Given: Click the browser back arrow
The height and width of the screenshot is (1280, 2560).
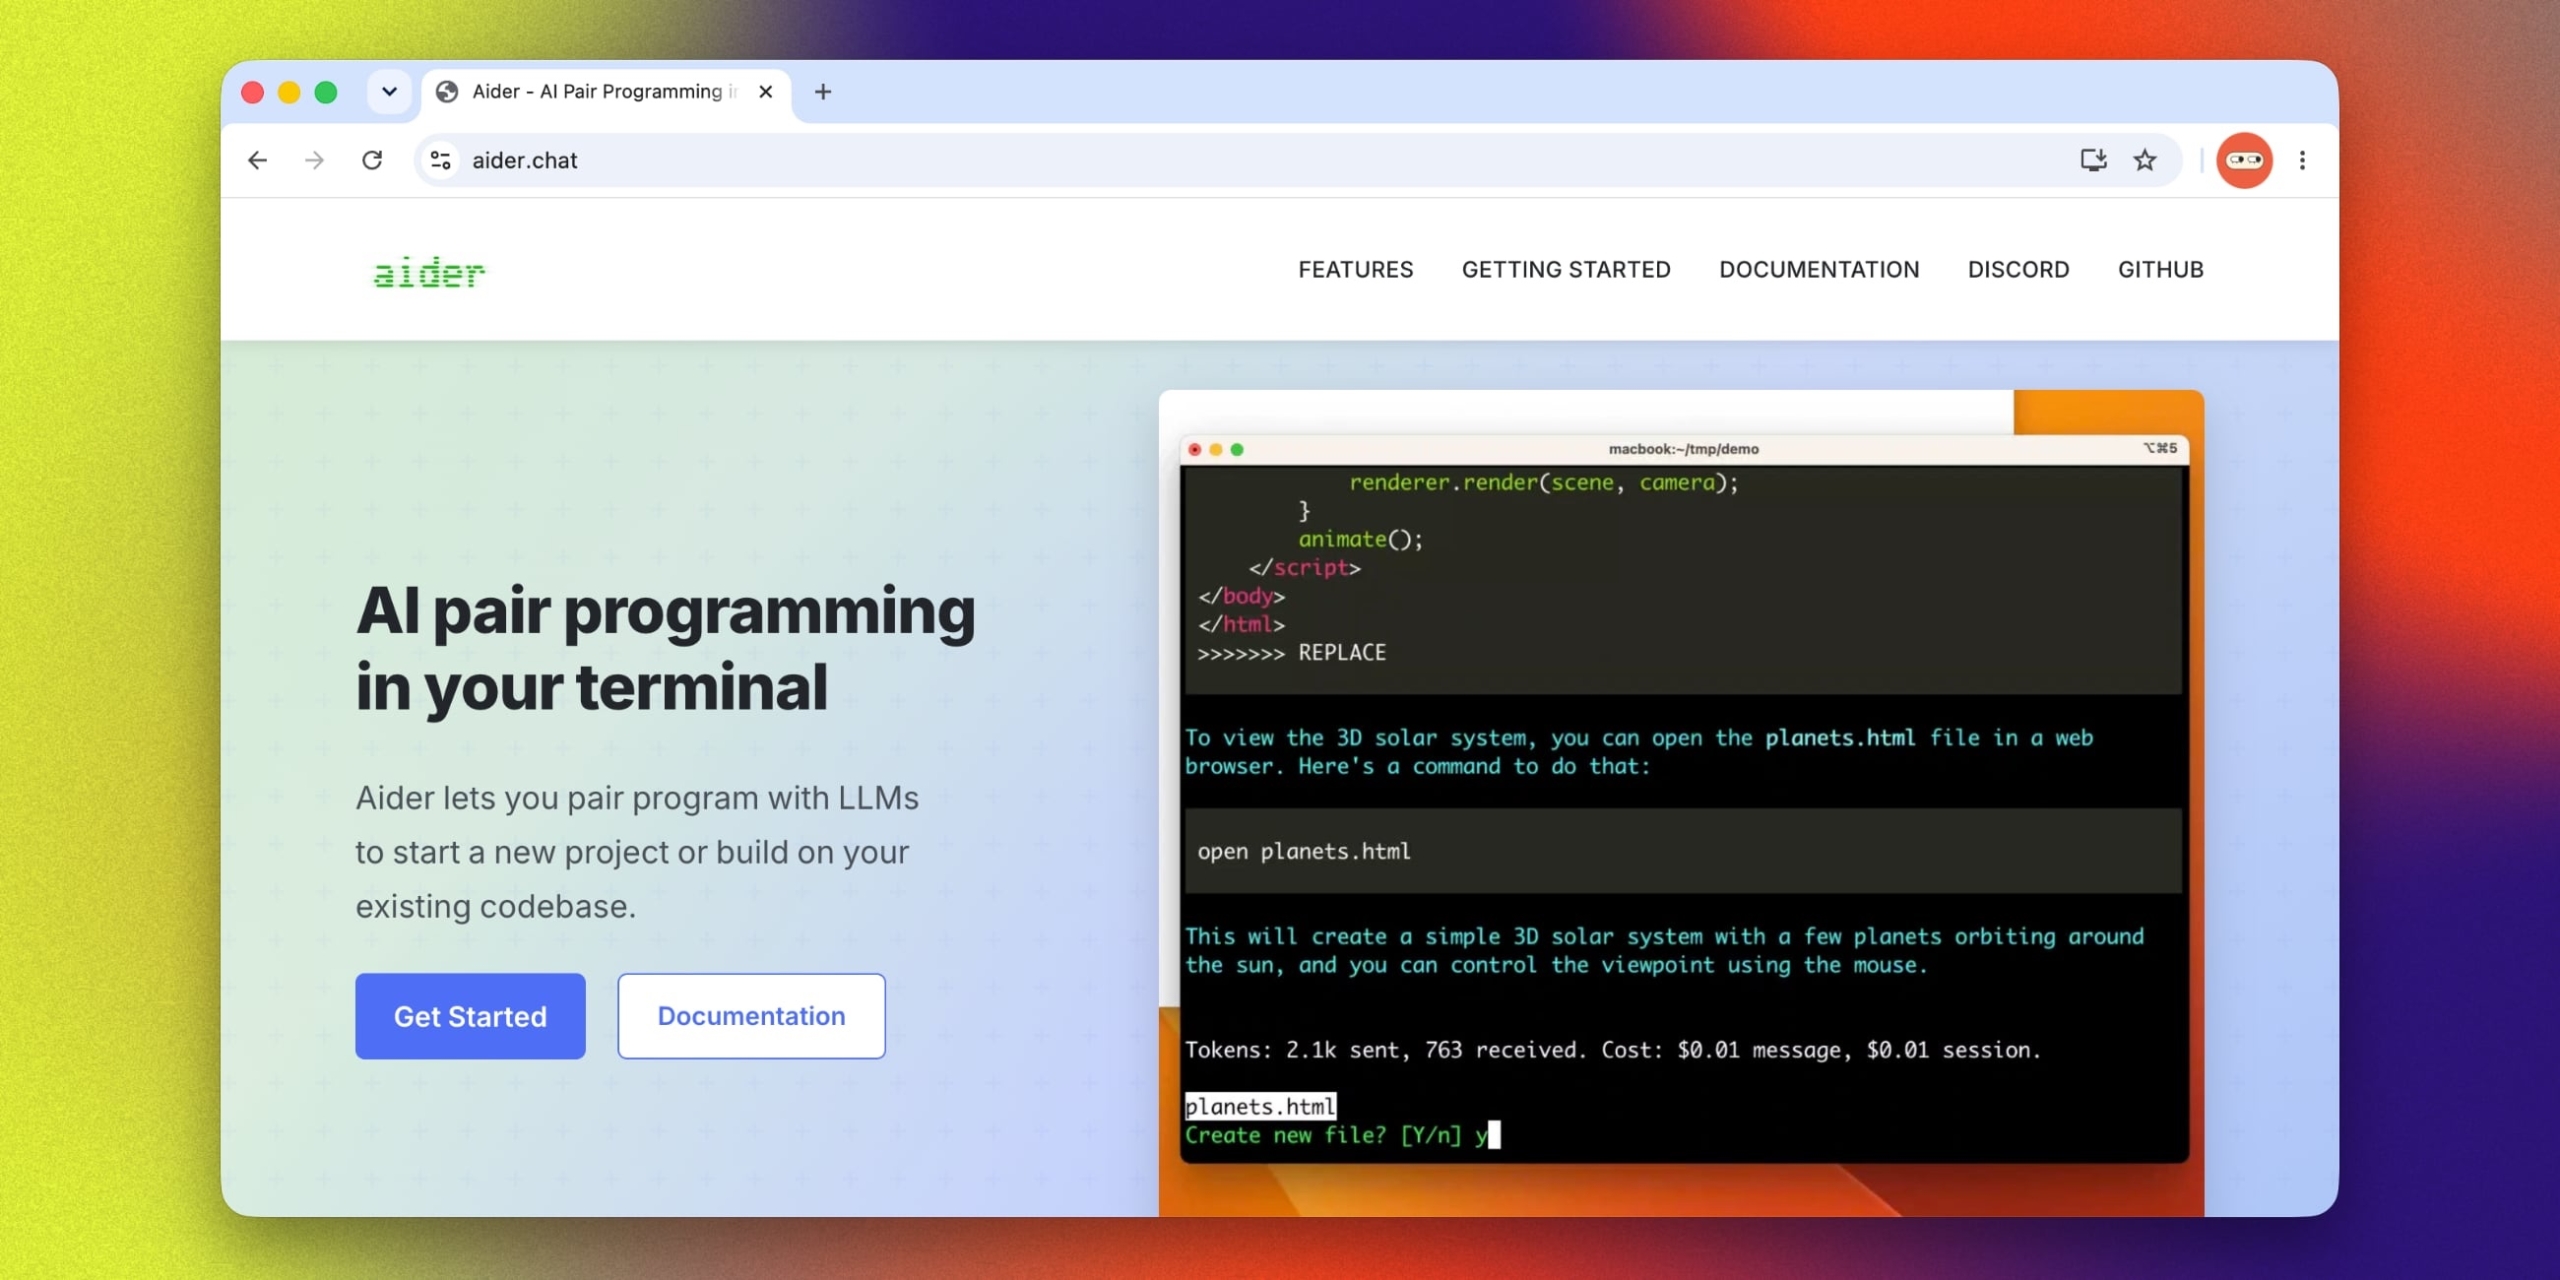Looking at the screenshot, I should tap(258, 160).
